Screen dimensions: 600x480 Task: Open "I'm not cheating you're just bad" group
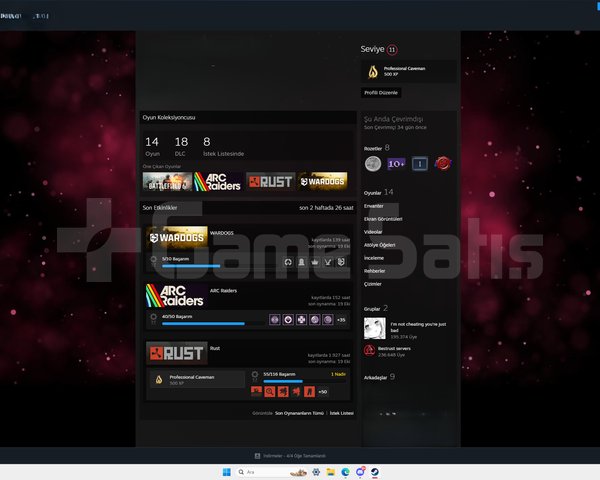pyautogui.click(x=418, y=327)
